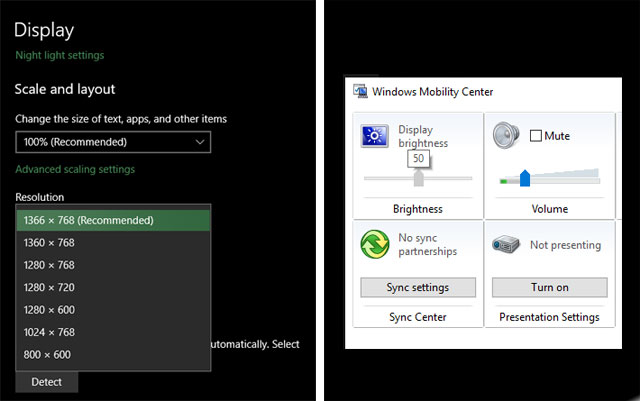Click the projector presentation icon
This screenshot has width=640, height=401.
click(x=507, y=245)
